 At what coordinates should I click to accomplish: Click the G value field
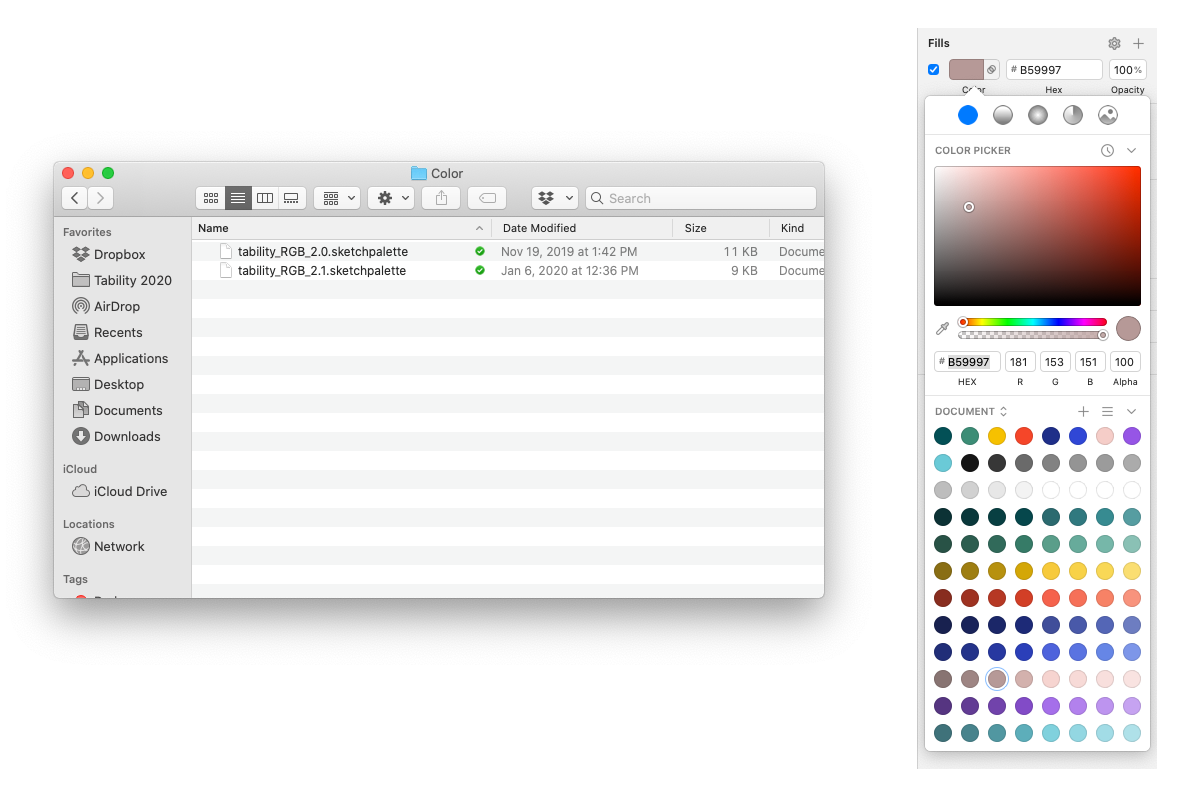(x=1055, y=362)
